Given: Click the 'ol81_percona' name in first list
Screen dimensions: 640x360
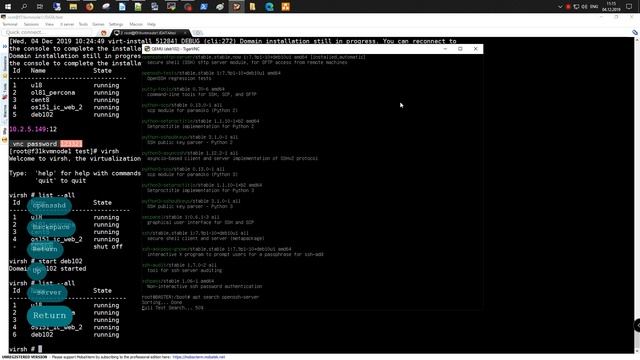Looking at the screenshot, I should point(53,93).
